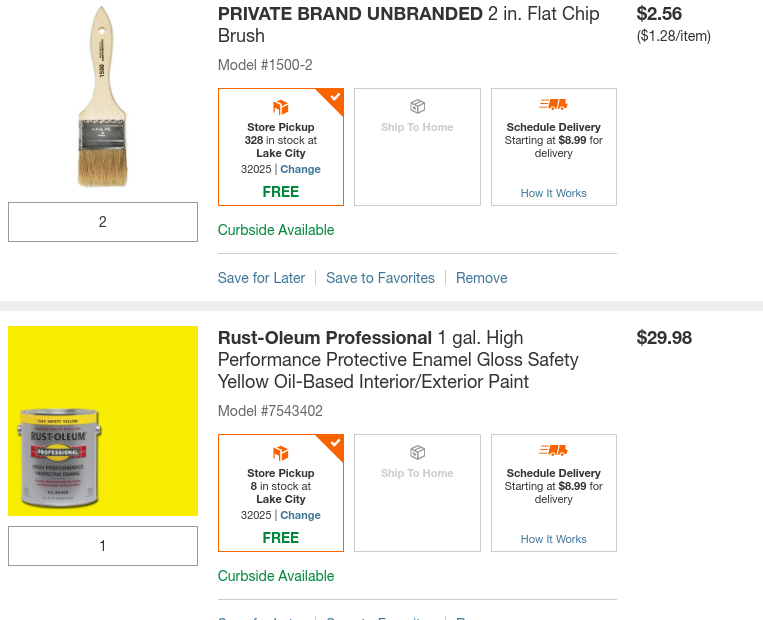Click the selected checkmark on Rust-Oleum pickup

335,443
